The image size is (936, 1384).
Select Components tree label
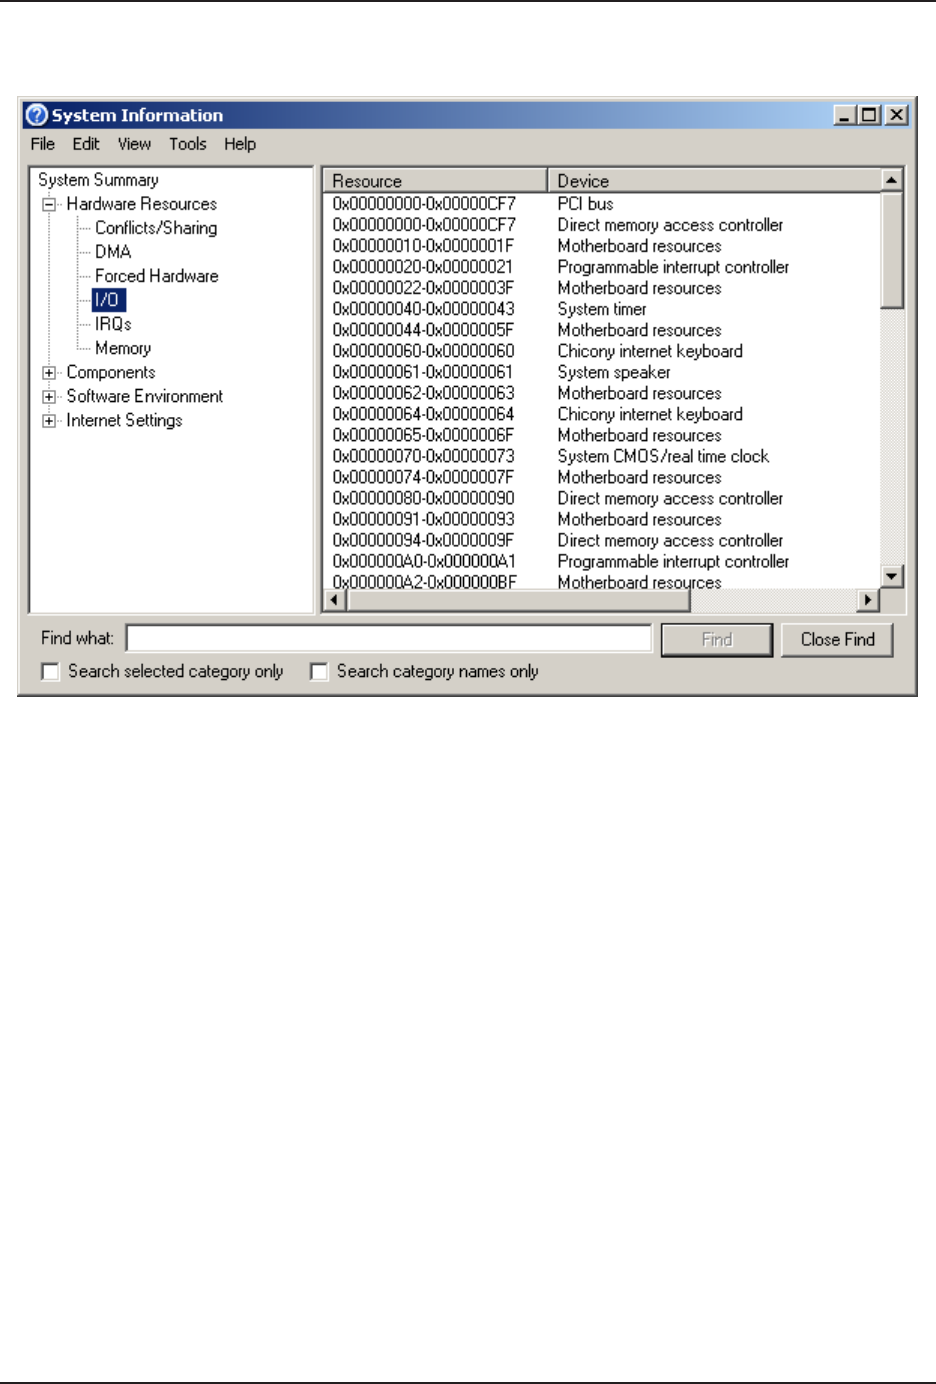click(111, 373)
